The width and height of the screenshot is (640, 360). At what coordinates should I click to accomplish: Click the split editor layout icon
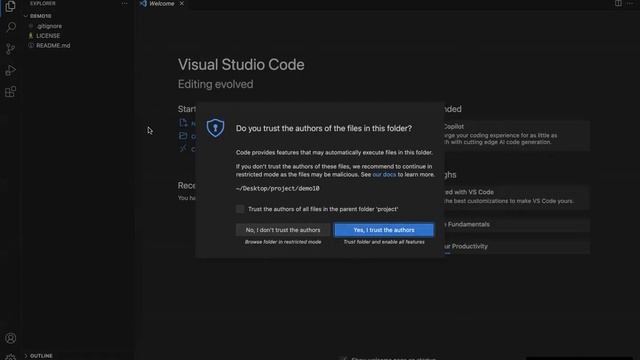[x=618, y=3]
